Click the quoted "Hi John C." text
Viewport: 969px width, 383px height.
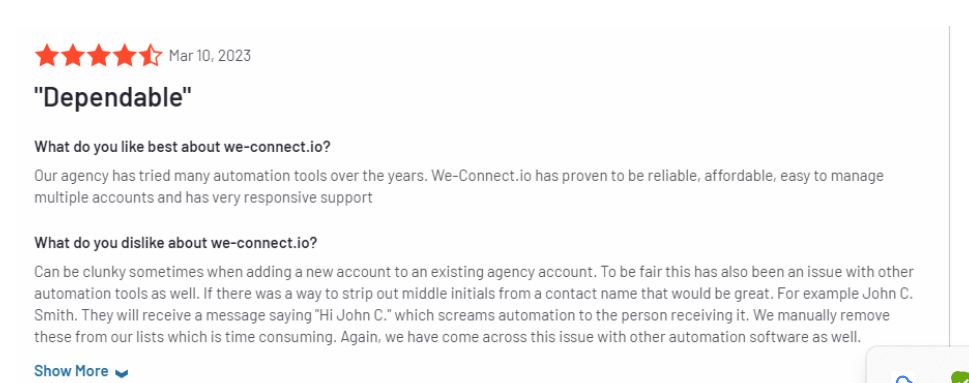352,316
